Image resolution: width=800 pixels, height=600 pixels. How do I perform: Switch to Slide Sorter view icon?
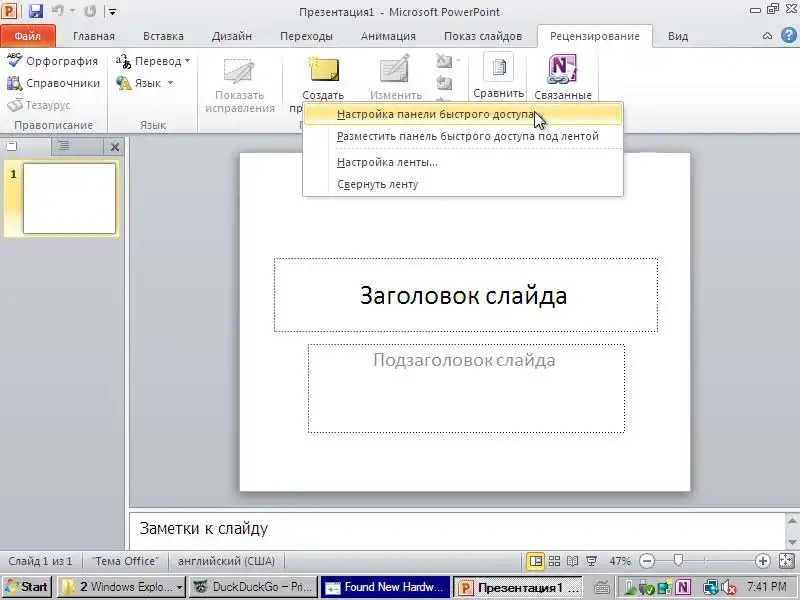tap(554, 561)
